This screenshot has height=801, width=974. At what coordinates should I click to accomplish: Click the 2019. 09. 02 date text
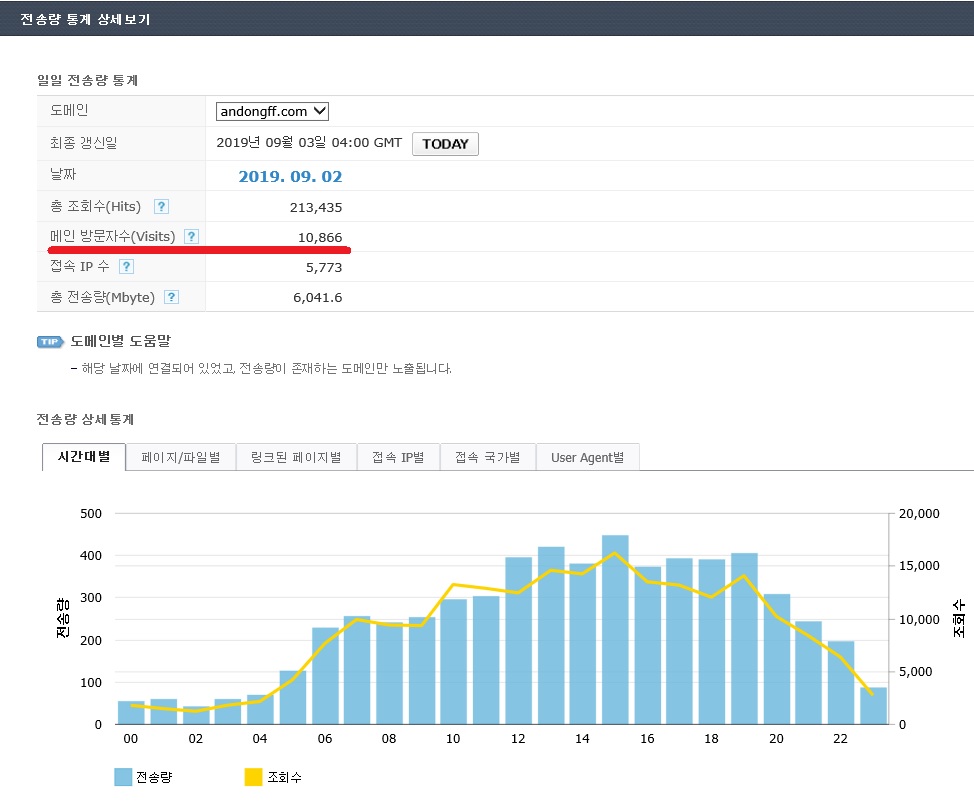point(290,177)
